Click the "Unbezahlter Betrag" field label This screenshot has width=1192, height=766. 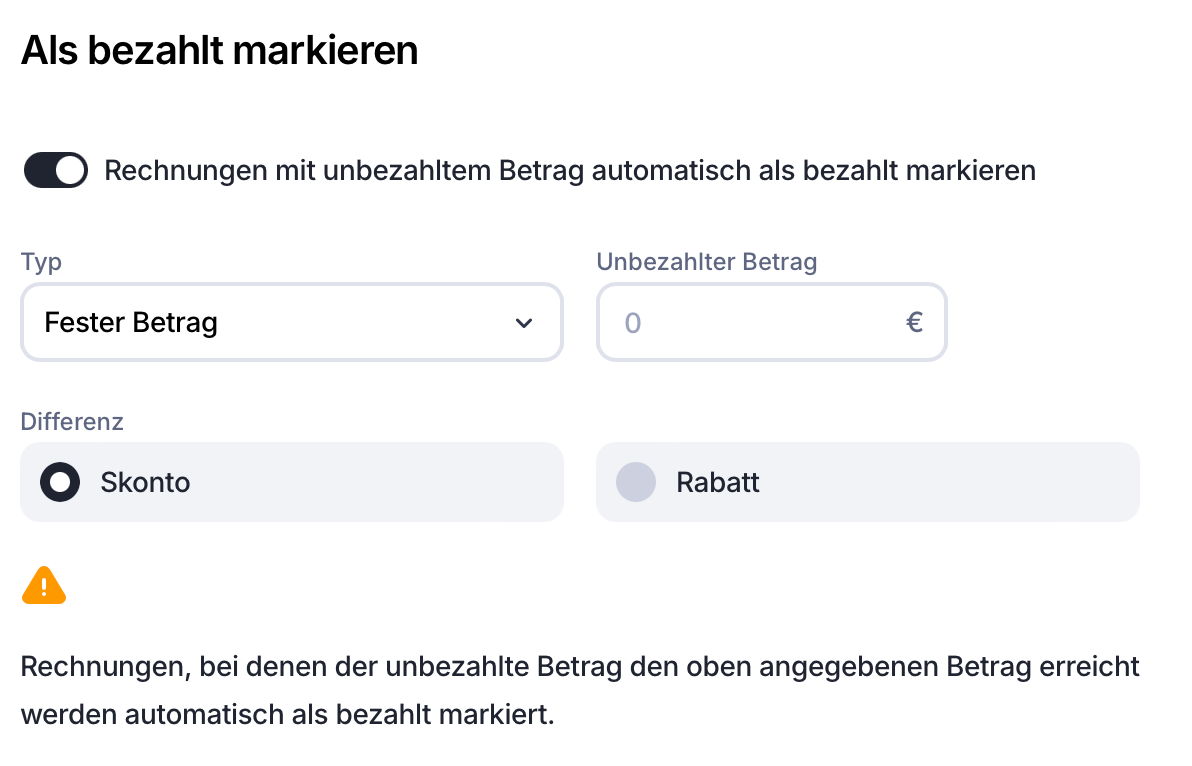[707, 262]
